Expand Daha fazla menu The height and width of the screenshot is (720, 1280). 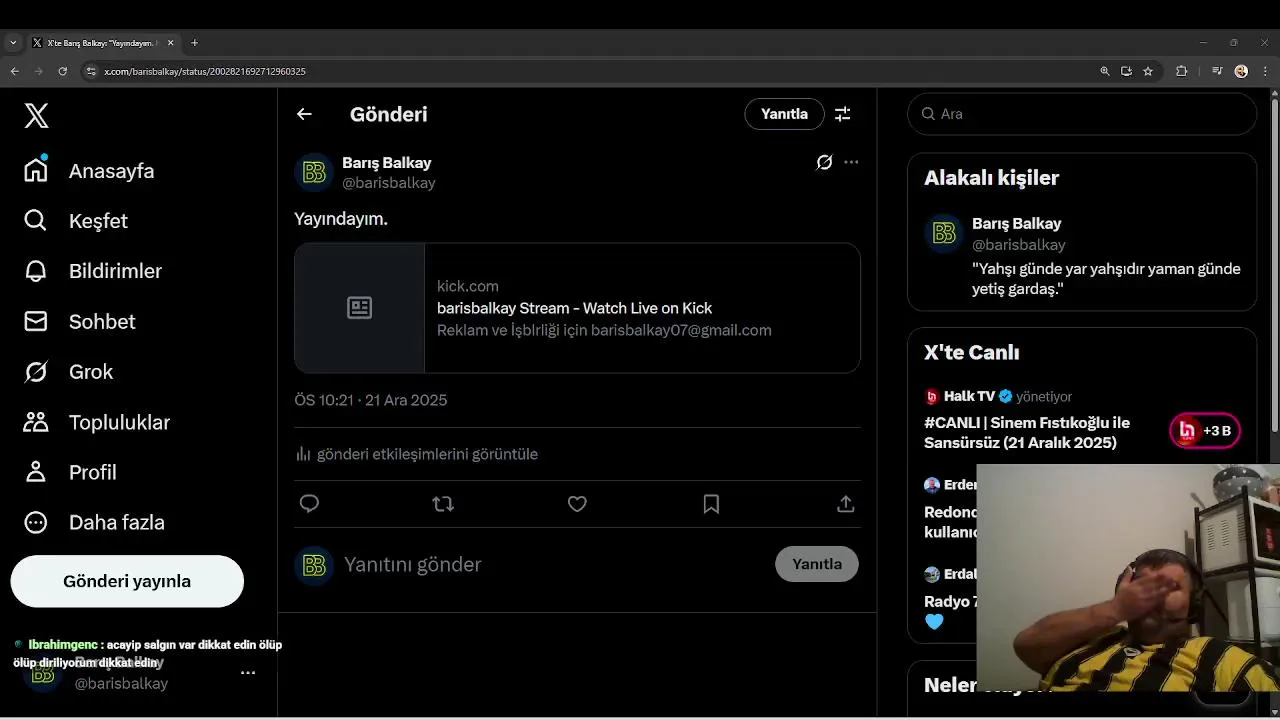click(x=93, y=522)
